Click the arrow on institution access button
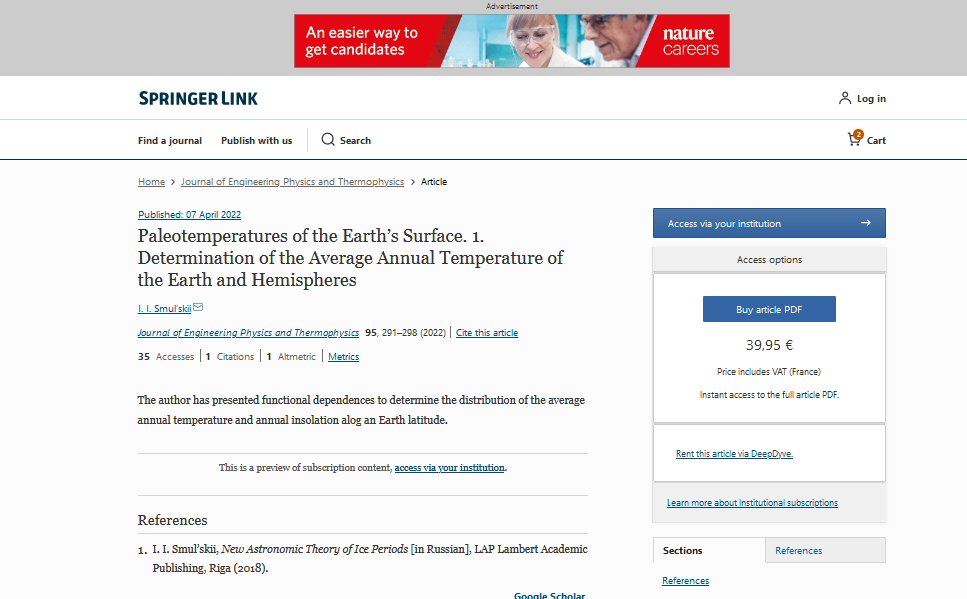This screenshot has width=967, height=599. 865,223
